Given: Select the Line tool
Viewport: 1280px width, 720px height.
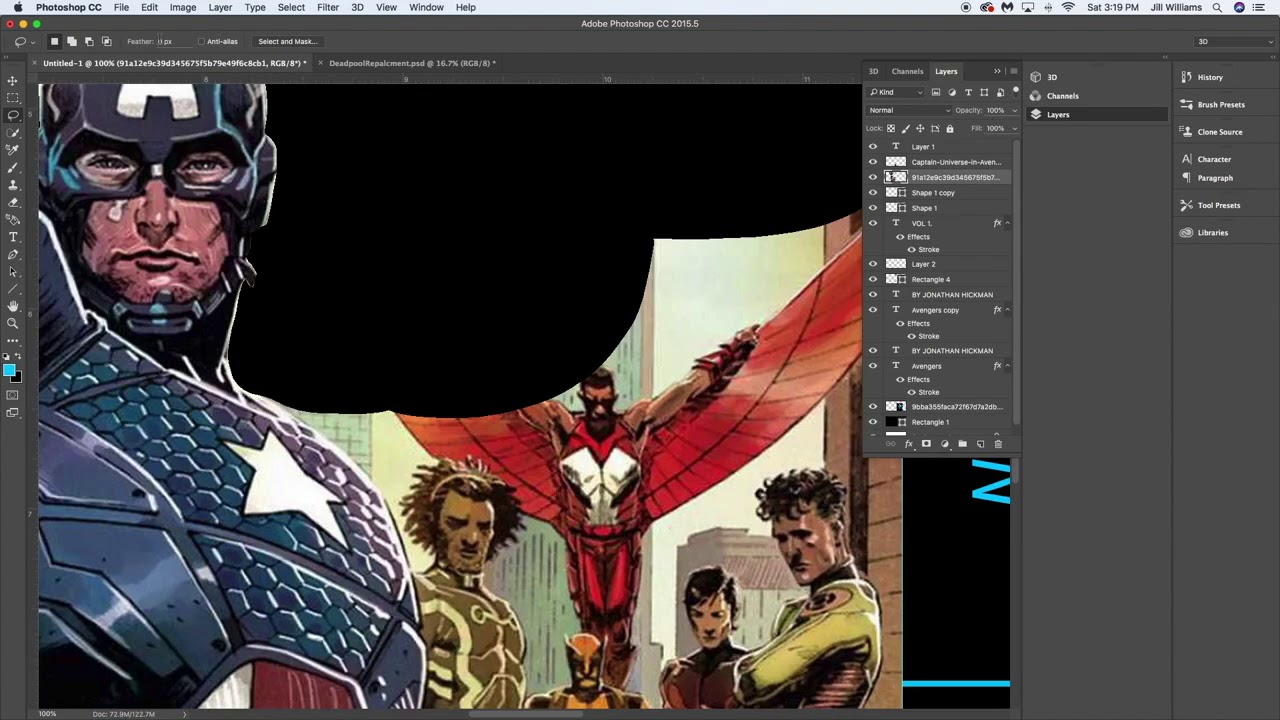Looking at the screenshot, I should coord(13,289).
